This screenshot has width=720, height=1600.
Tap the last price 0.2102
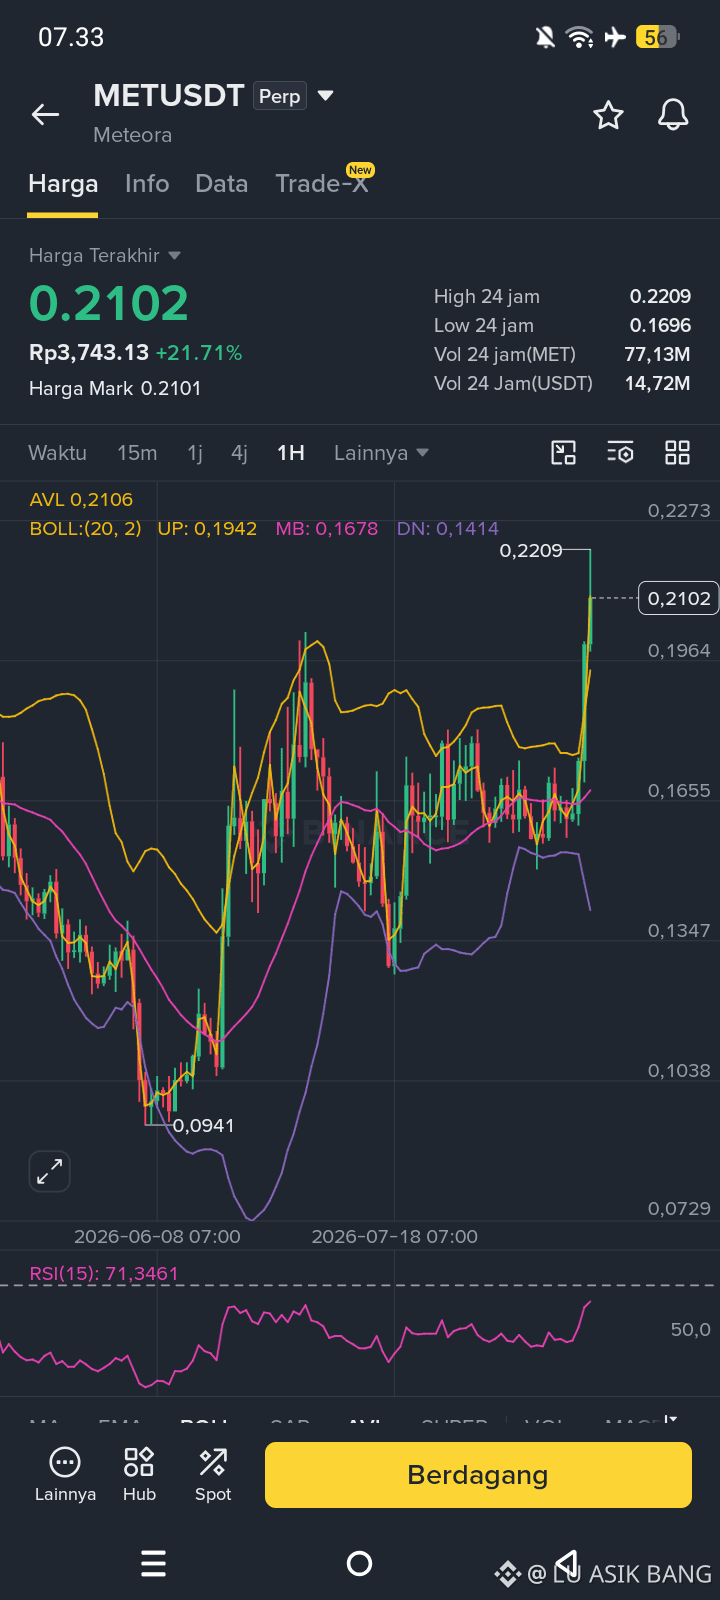pyautogui.click(x=109, y=303)
